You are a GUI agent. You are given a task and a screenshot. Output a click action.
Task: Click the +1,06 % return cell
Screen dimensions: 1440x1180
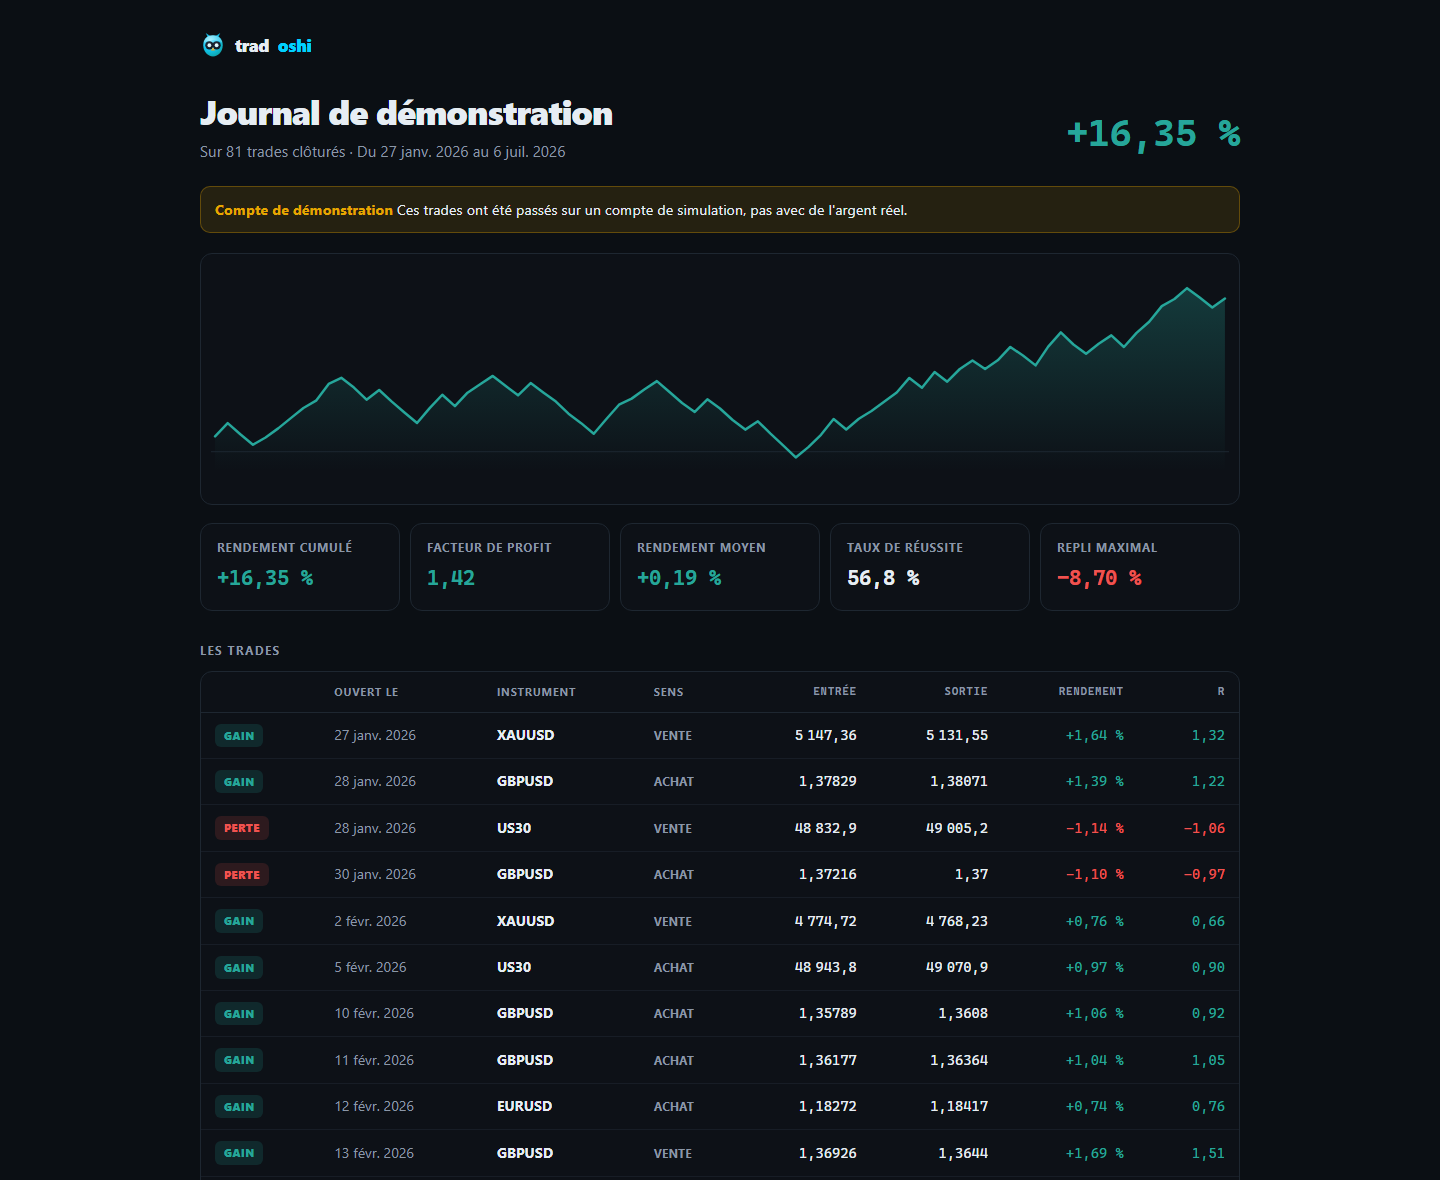tap(1095, 1013)
